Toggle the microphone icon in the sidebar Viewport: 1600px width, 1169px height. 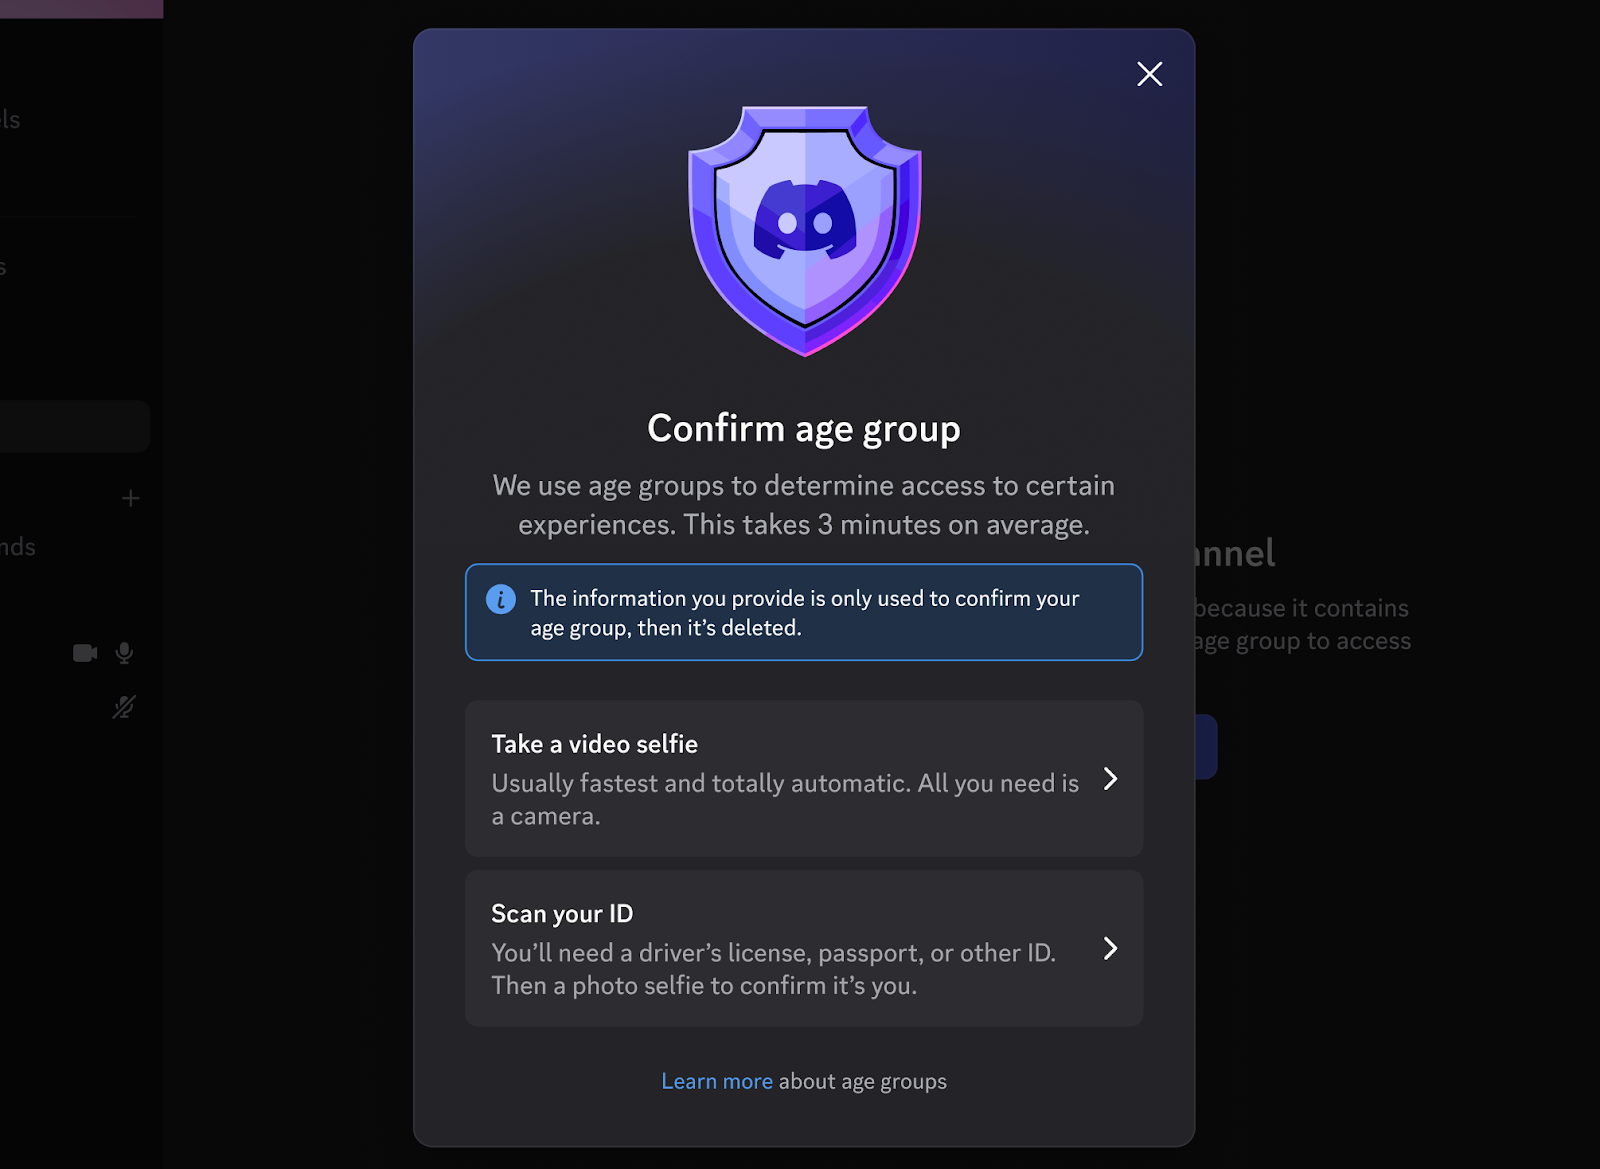tap(124, 653)
